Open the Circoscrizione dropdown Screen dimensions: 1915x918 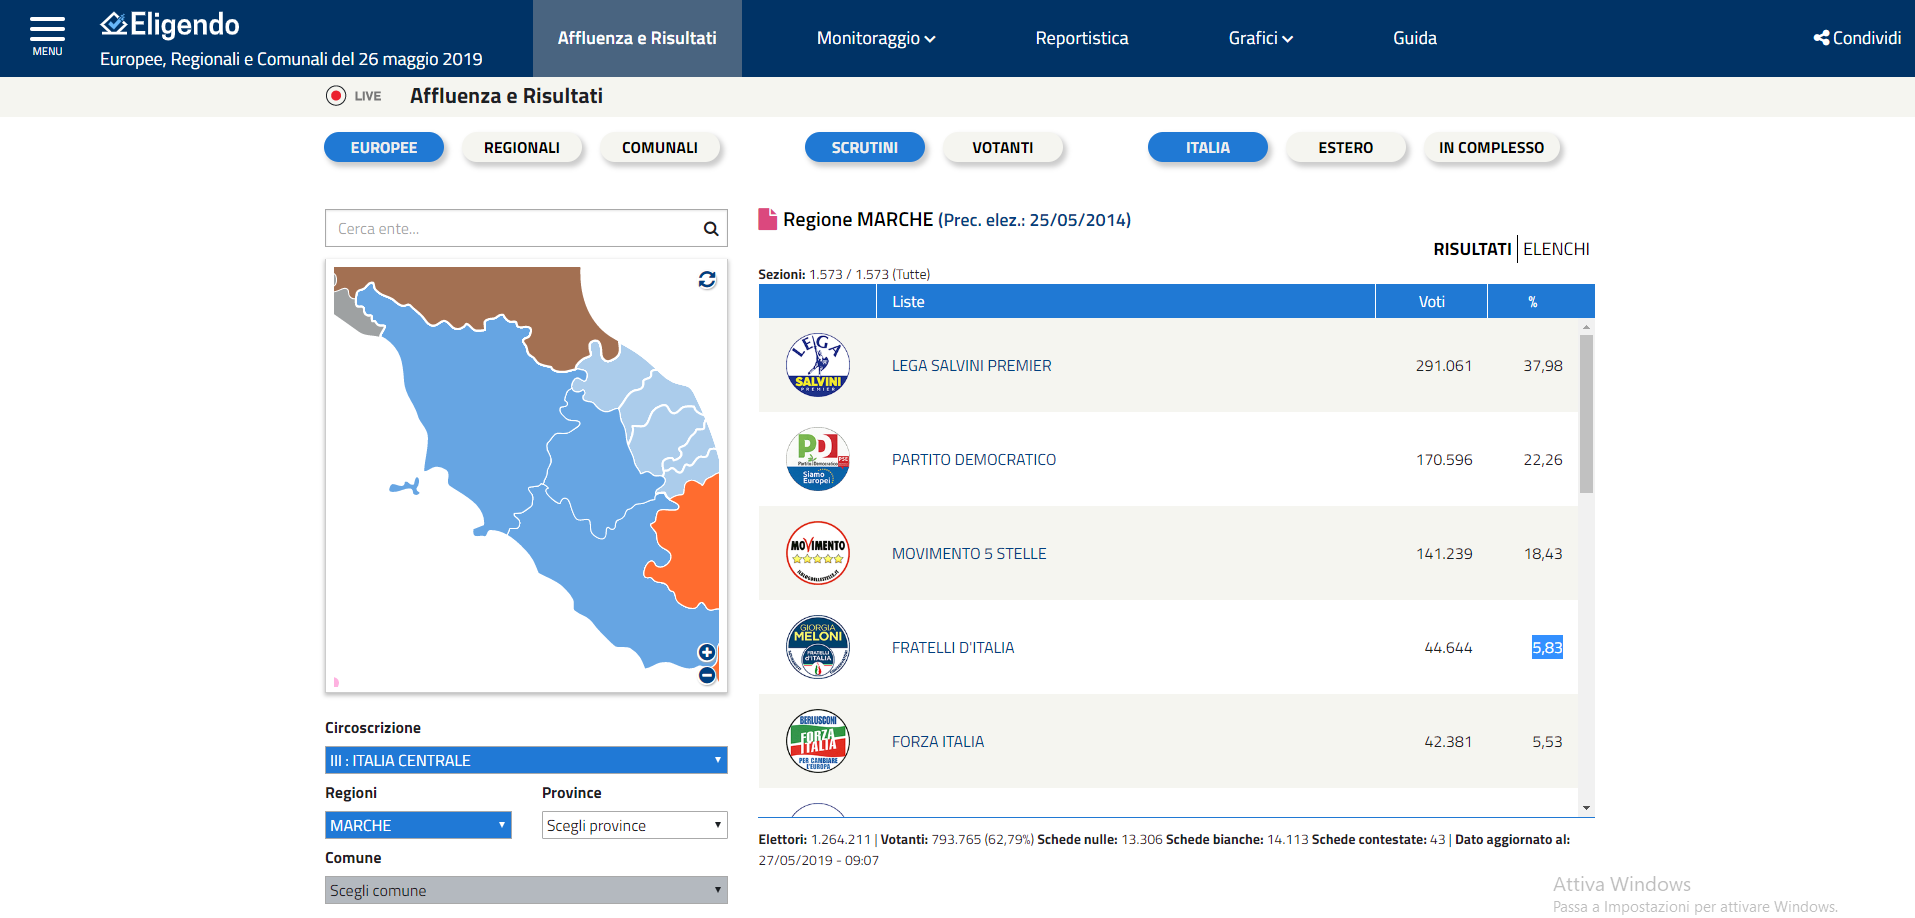526,760
